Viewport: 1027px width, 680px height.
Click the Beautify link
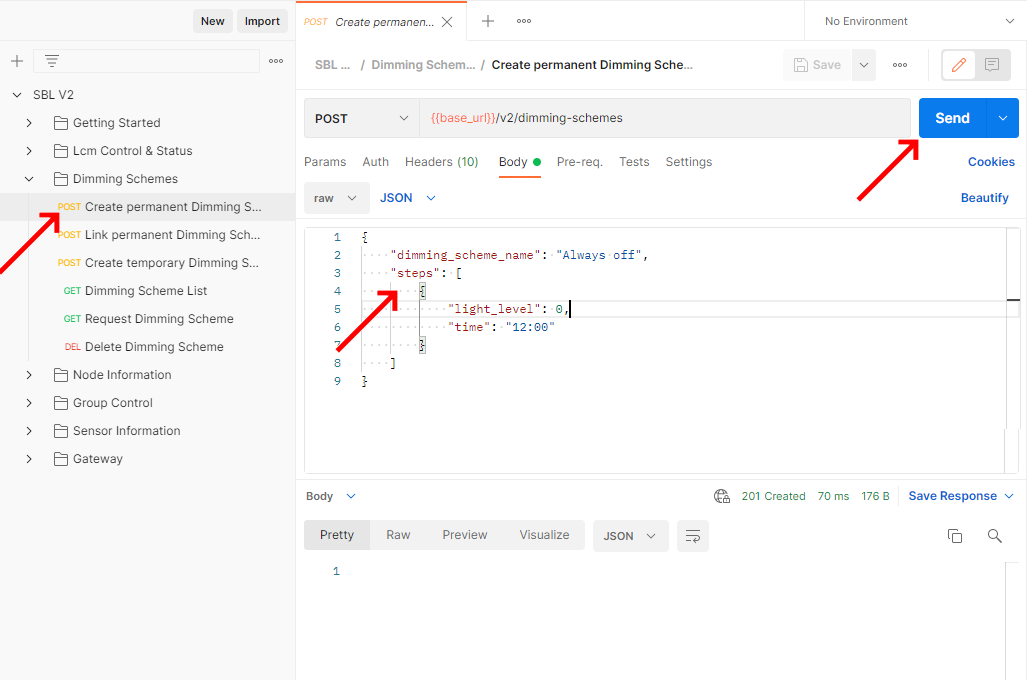coord(984,197)
